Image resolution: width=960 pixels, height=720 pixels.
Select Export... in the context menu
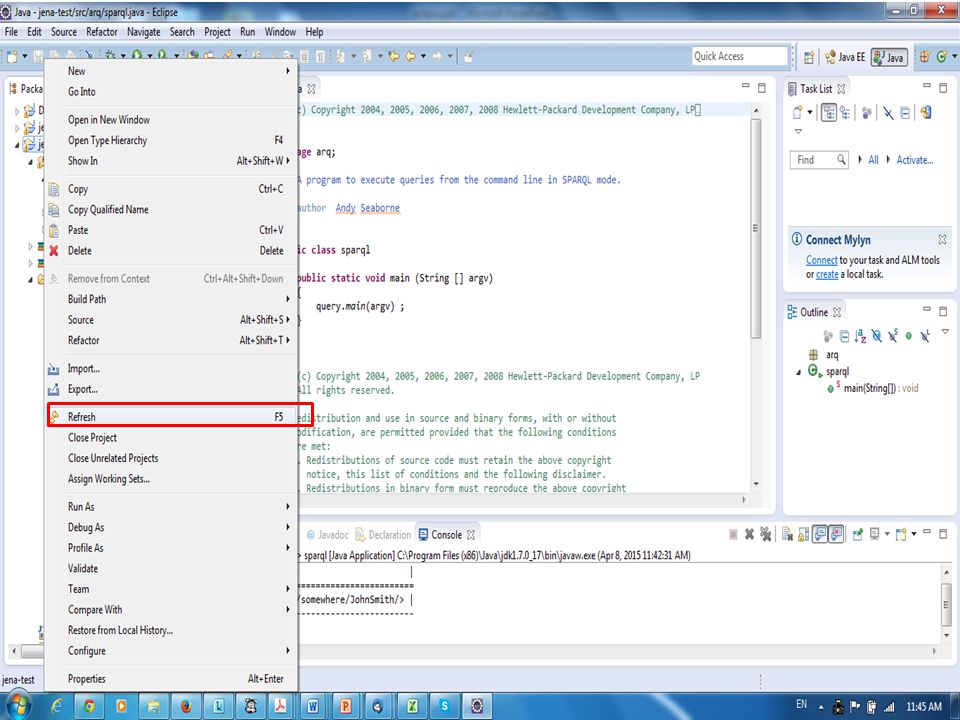[172, 389]
